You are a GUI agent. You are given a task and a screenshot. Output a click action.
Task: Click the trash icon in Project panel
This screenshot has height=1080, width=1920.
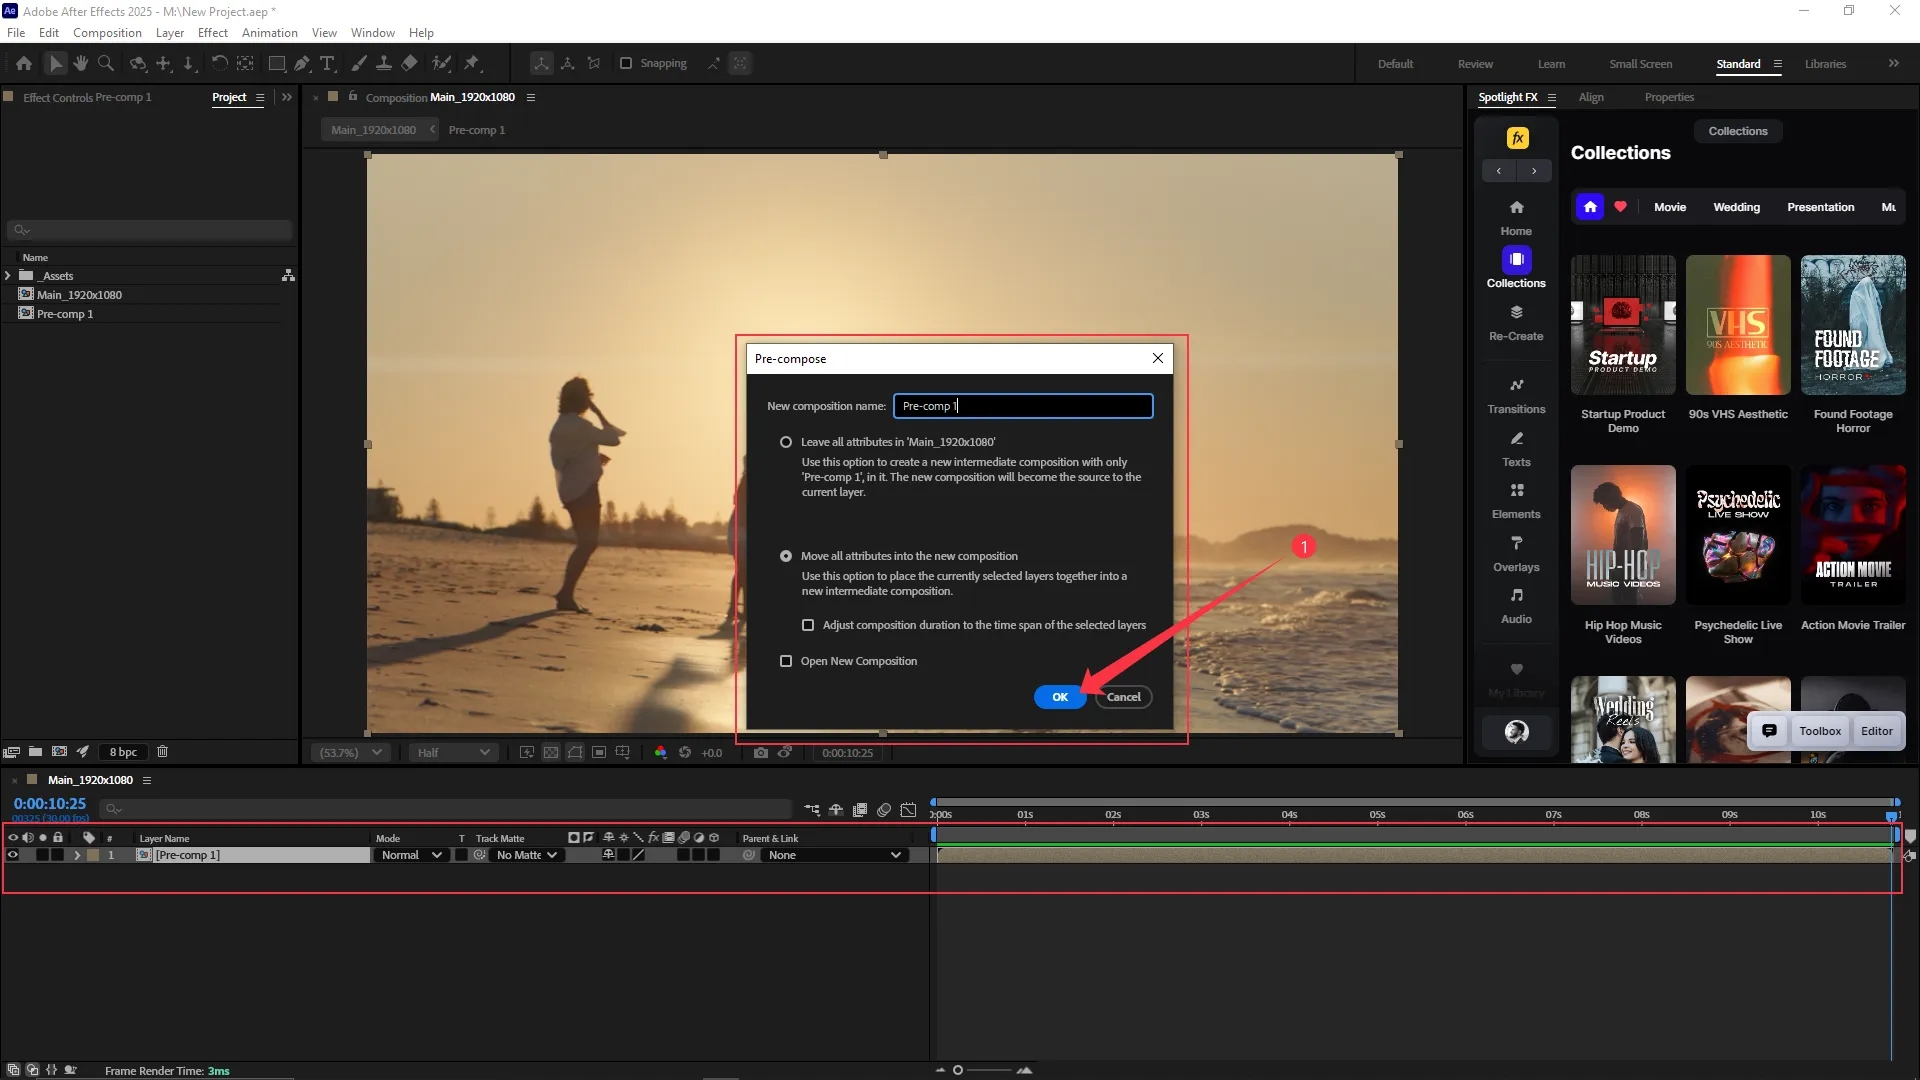tap(163, 752)
